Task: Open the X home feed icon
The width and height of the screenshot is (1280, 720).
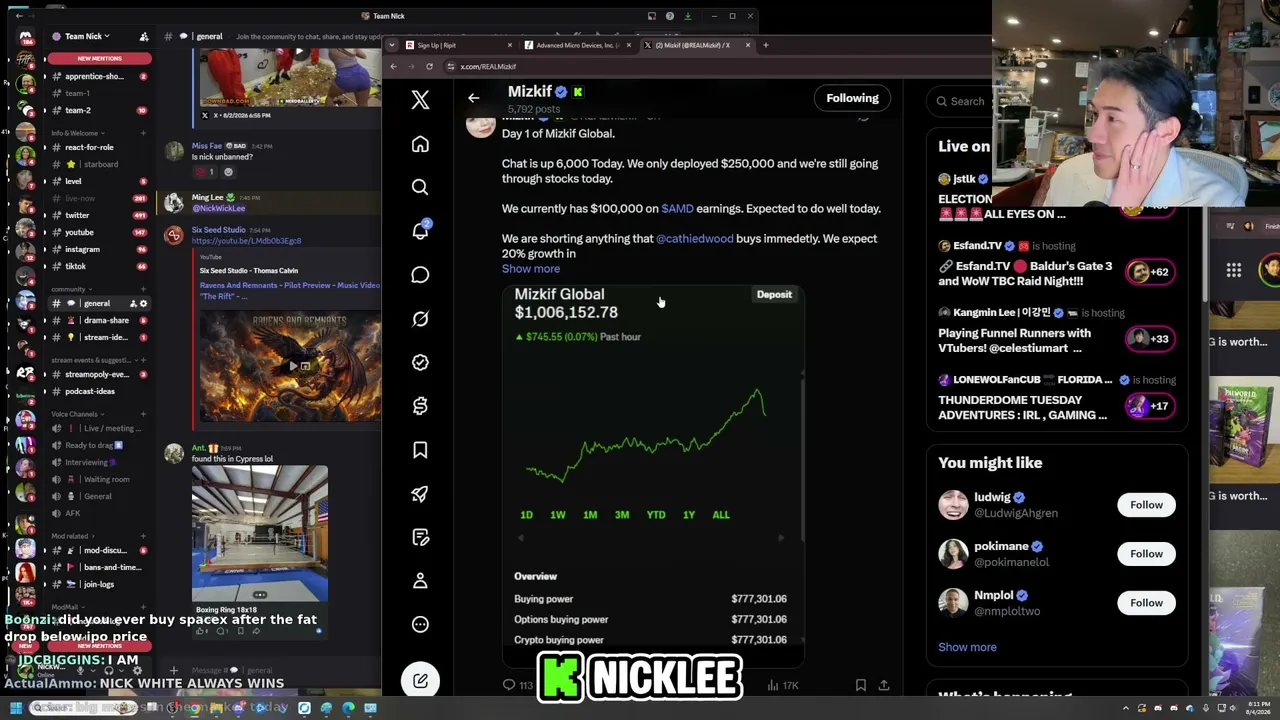Action: 420,144
